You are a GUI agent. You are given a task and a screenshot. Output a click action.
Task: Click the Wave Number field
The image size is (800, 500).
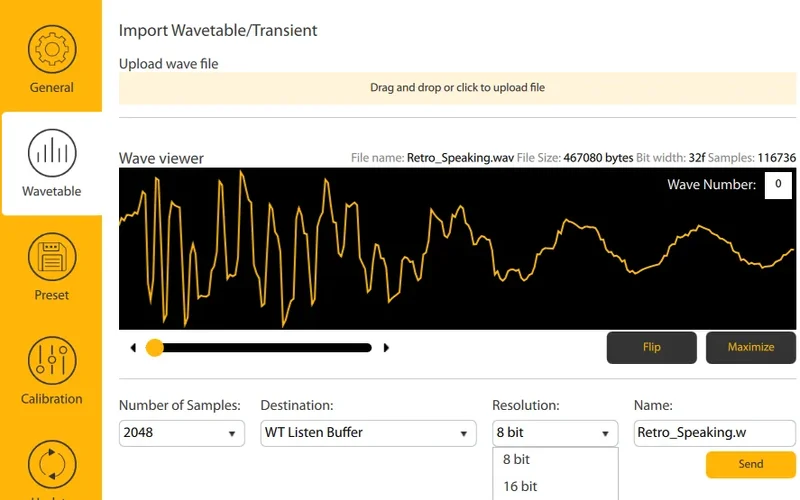[x=778, y=185]
